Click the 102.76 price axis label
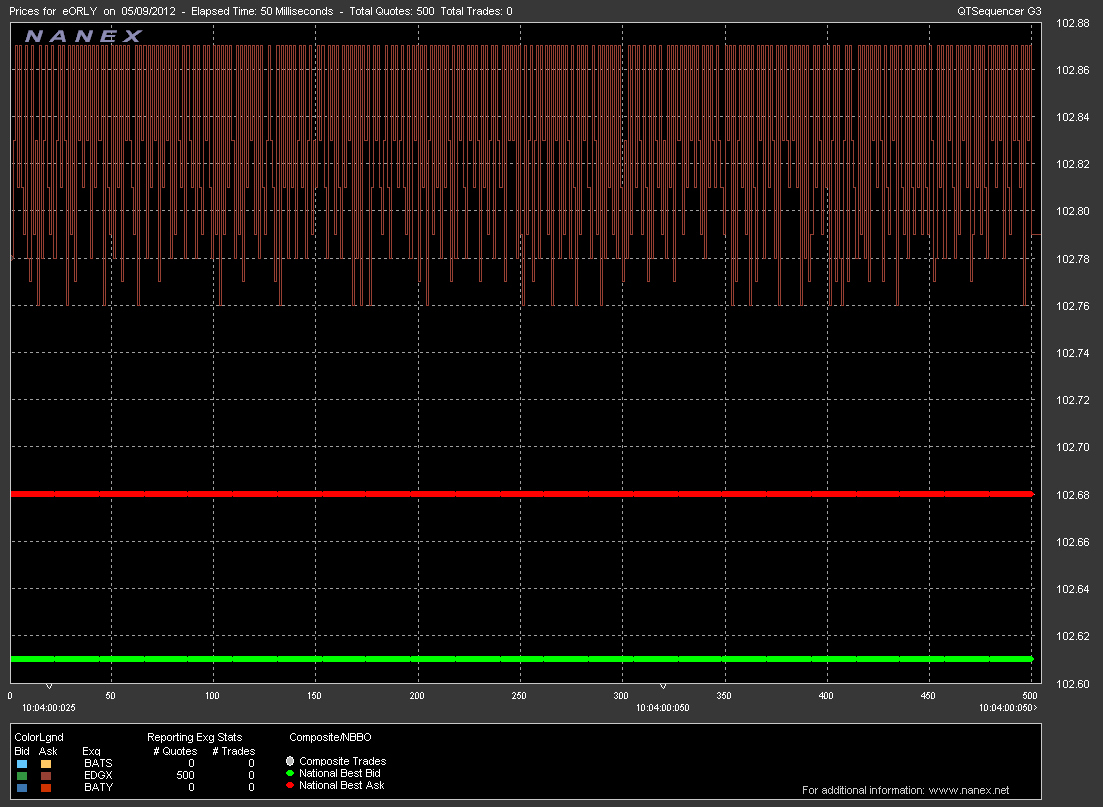Viewport: 1103px width, 807px height. pos(1073,306)
